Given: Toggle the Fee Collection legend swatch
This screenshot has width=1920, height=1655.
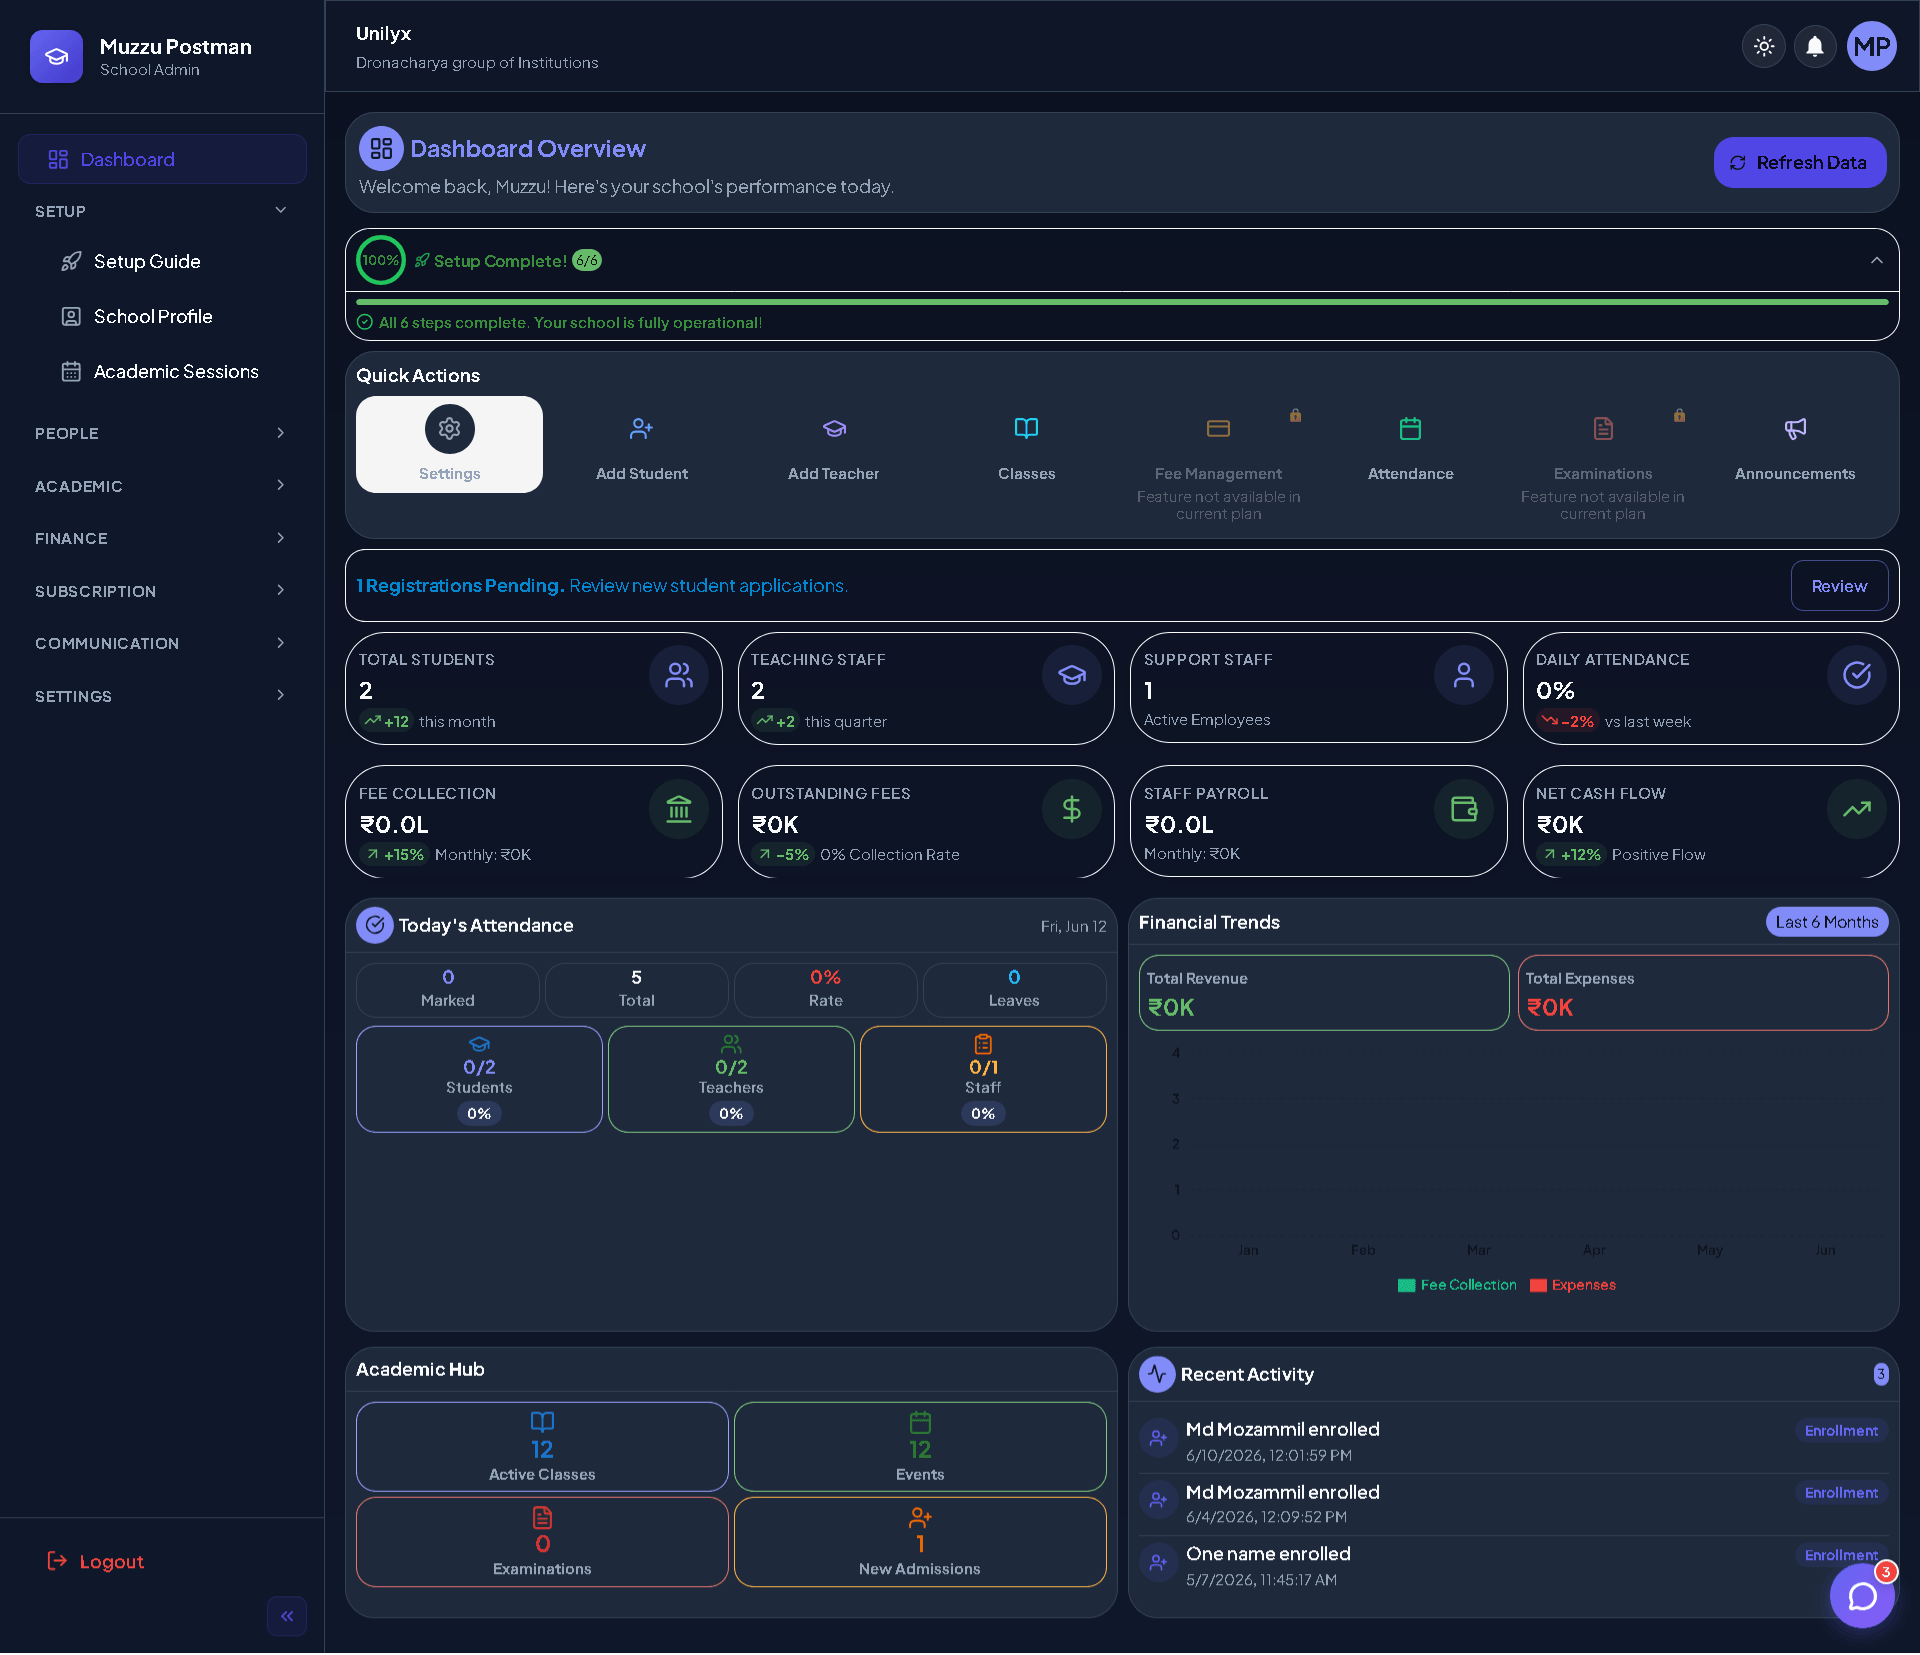Looking at the screenshot, I should (x=1406, y=1285).
